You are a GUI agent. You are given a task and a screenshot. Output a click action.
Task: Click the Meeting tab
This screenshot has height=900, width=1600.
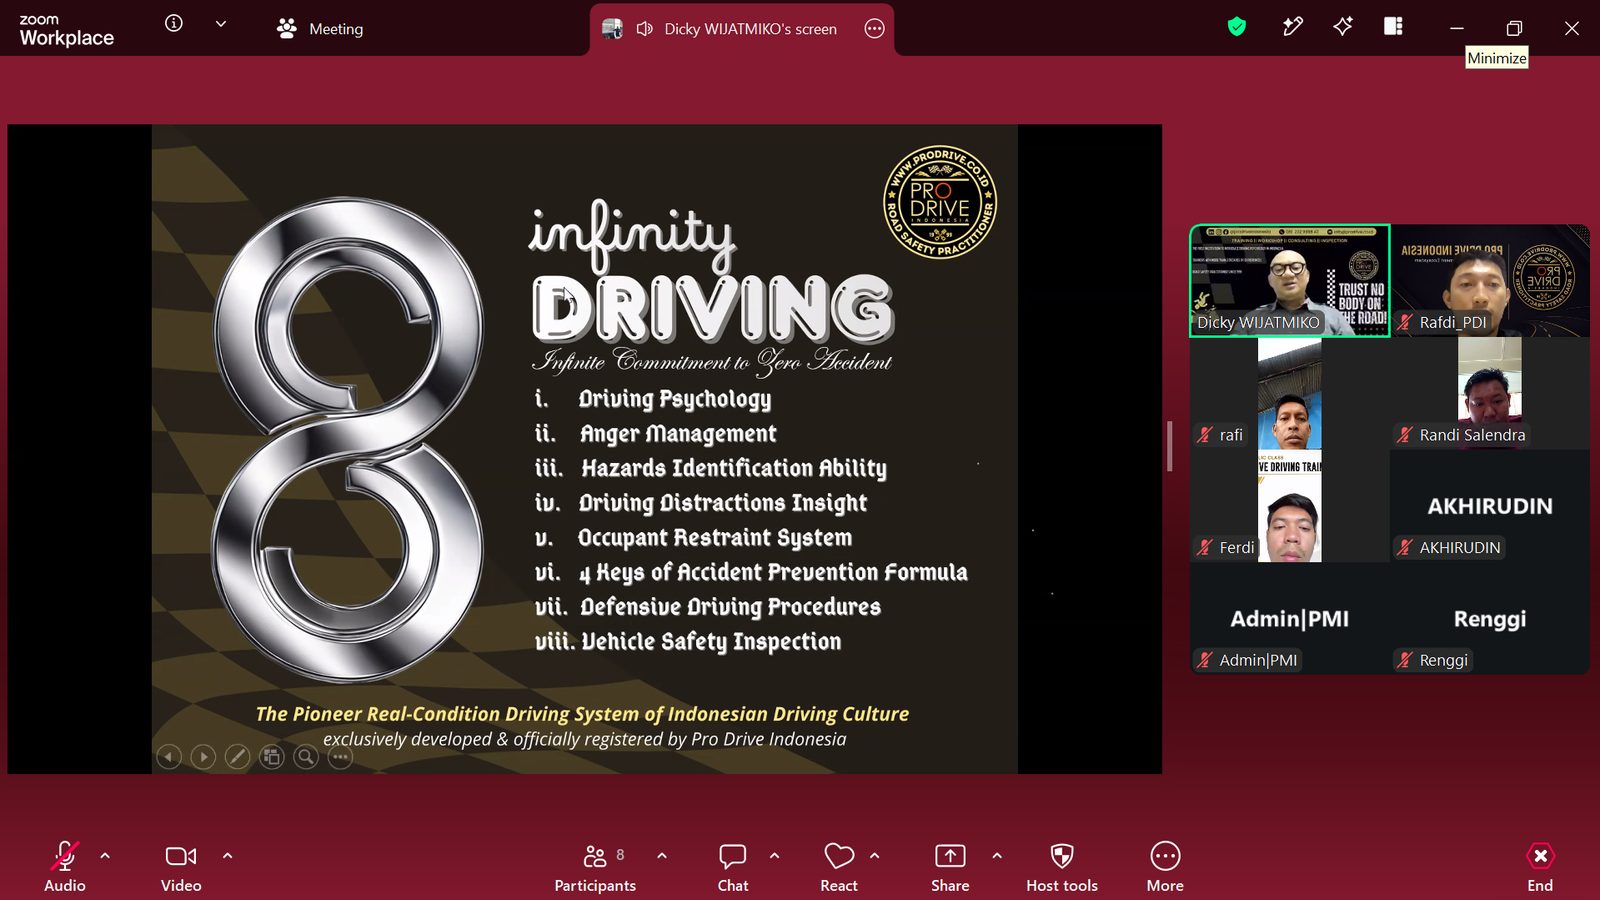[320, 29]
